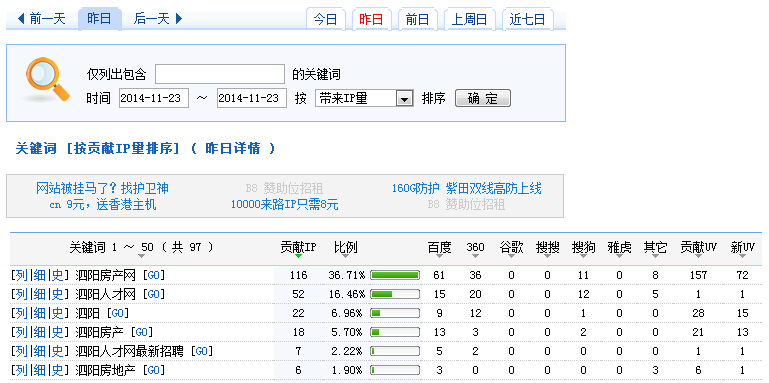Click the 确定 button
This screenshot has height=383, width=769.
point(483,98)
